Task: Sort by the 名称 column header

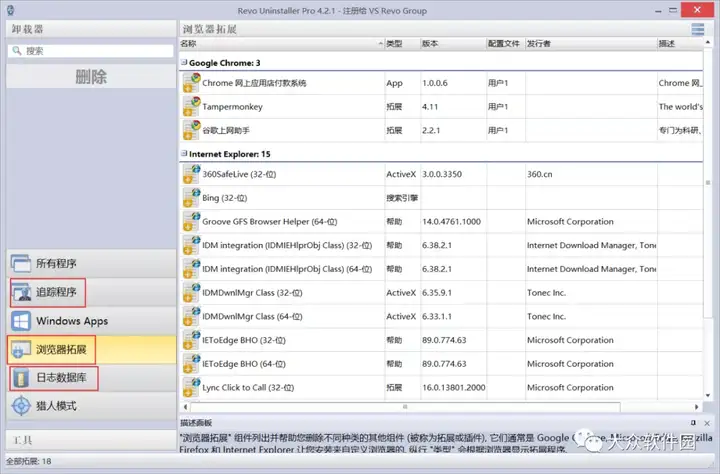Action: click(x=281, y=44)
